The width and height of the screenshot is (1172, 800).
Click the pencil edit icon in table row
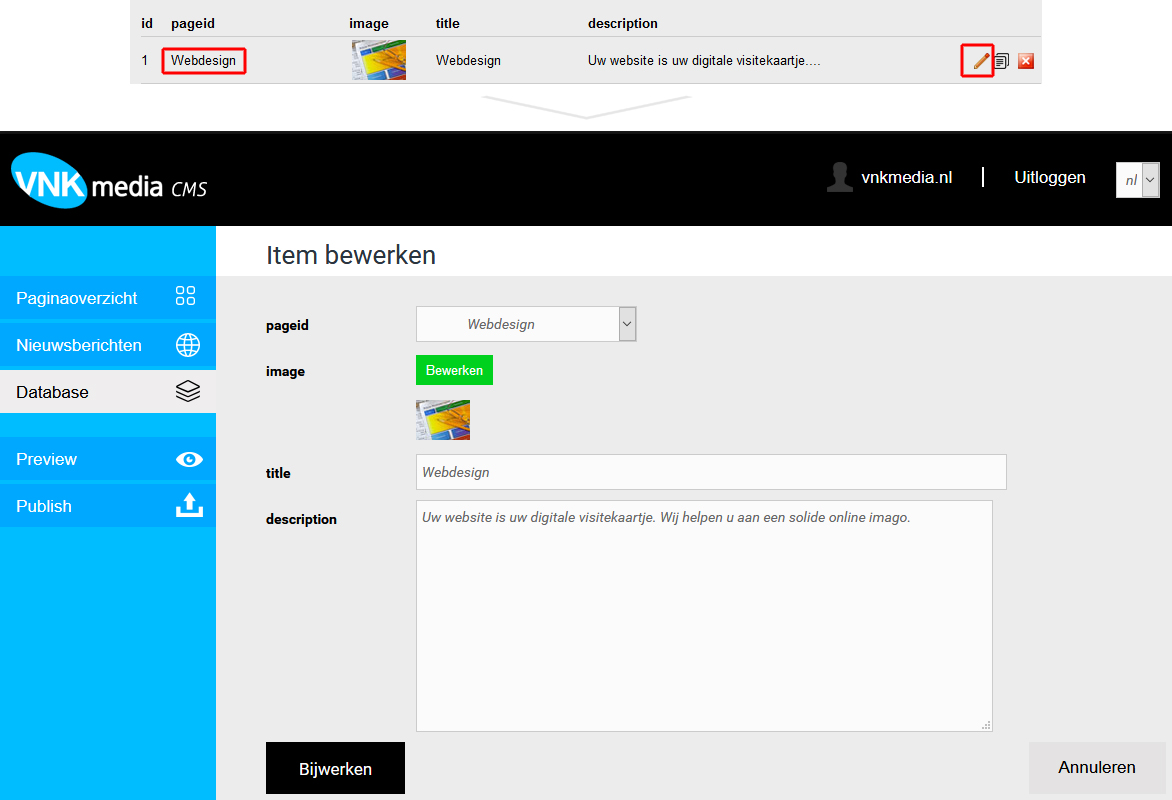(x=980, y=61)
